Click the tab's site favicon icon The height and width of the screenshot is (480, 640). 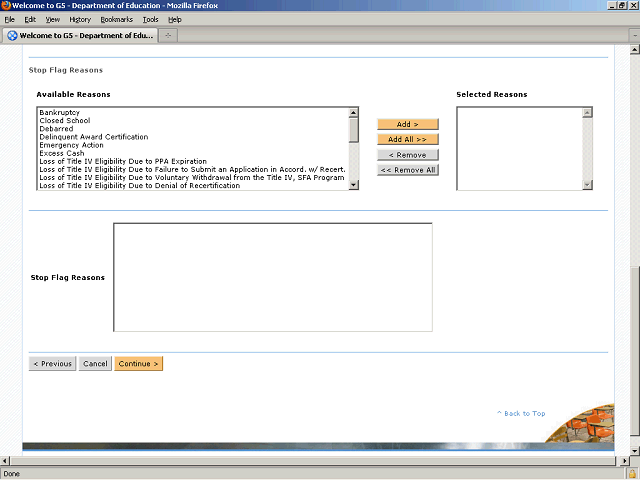pos(12,36)
